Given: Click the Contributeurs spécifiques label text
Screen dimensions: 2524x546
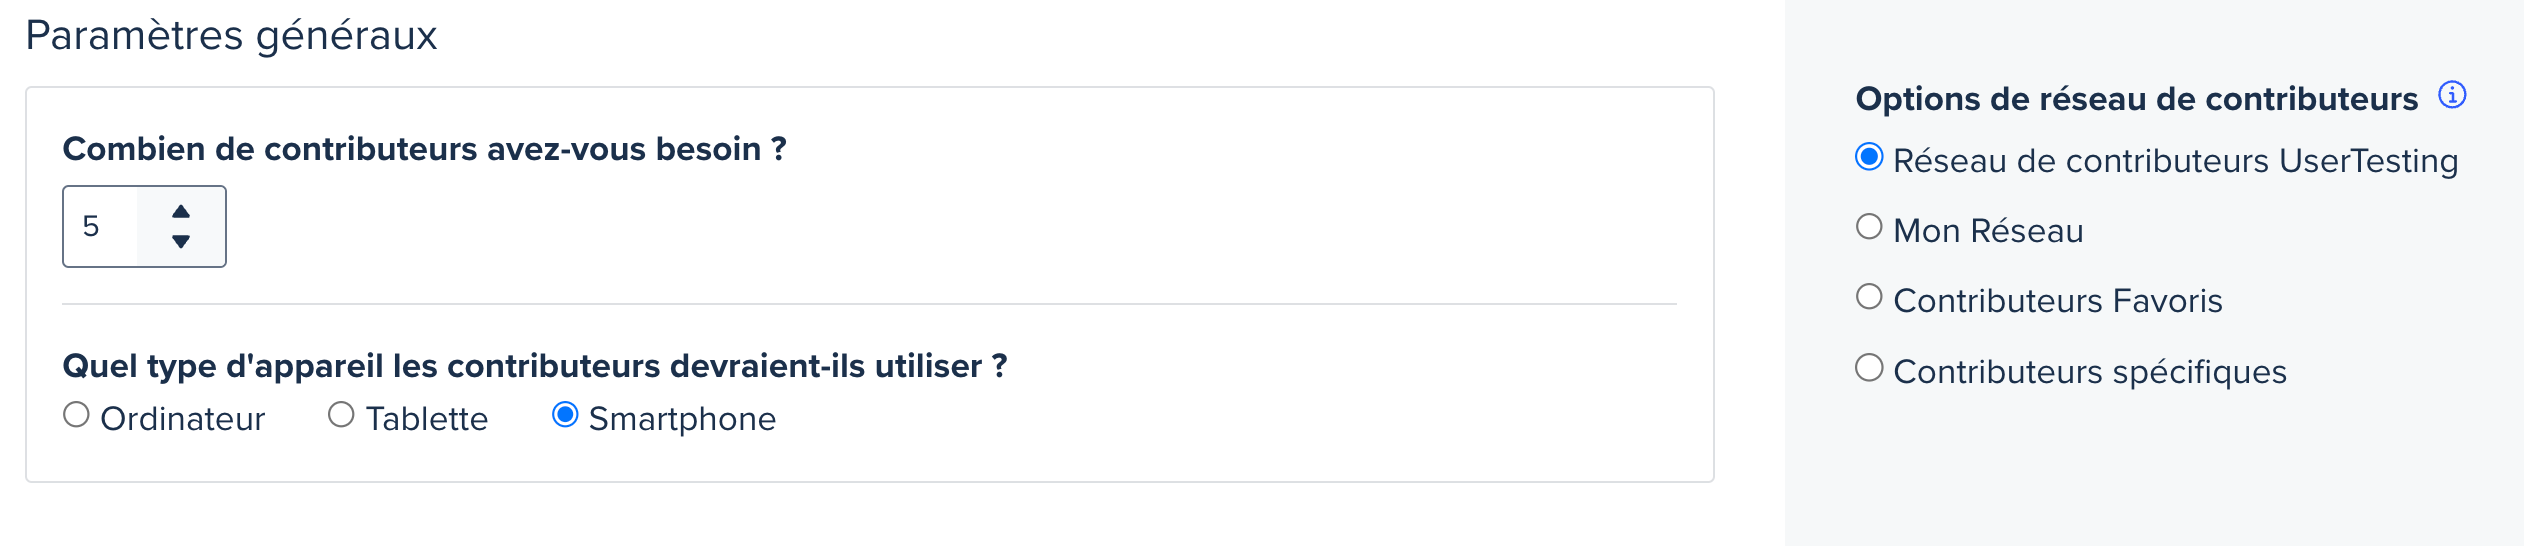Looking at the screenshot, I should (2090, 372).
